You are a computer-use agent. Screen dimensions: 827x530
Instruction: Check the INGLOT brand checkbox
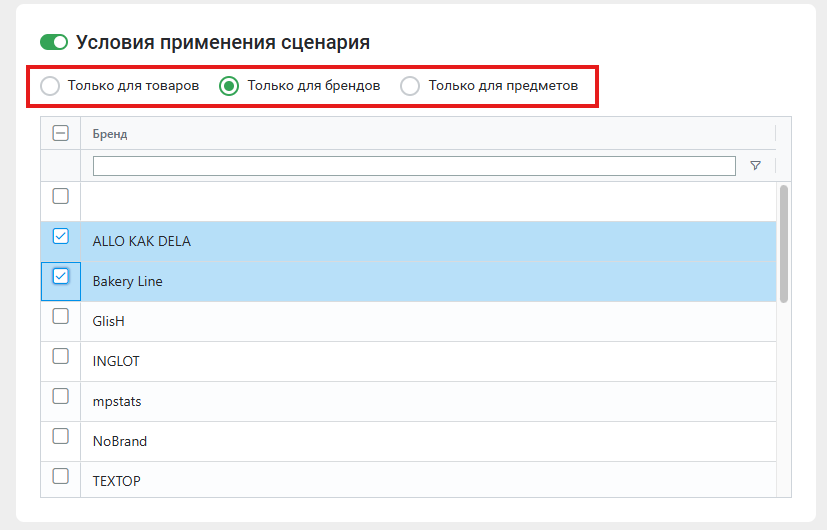click(x=60, y=356)
